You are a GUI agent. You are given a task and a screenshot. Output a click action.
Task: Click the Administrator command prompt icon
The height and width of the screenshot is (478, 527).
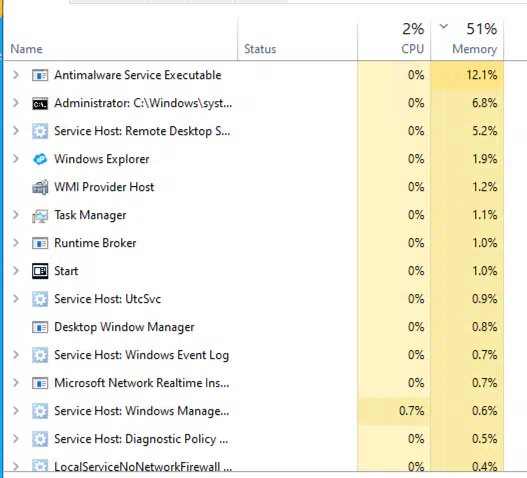[x=40, y=104]
